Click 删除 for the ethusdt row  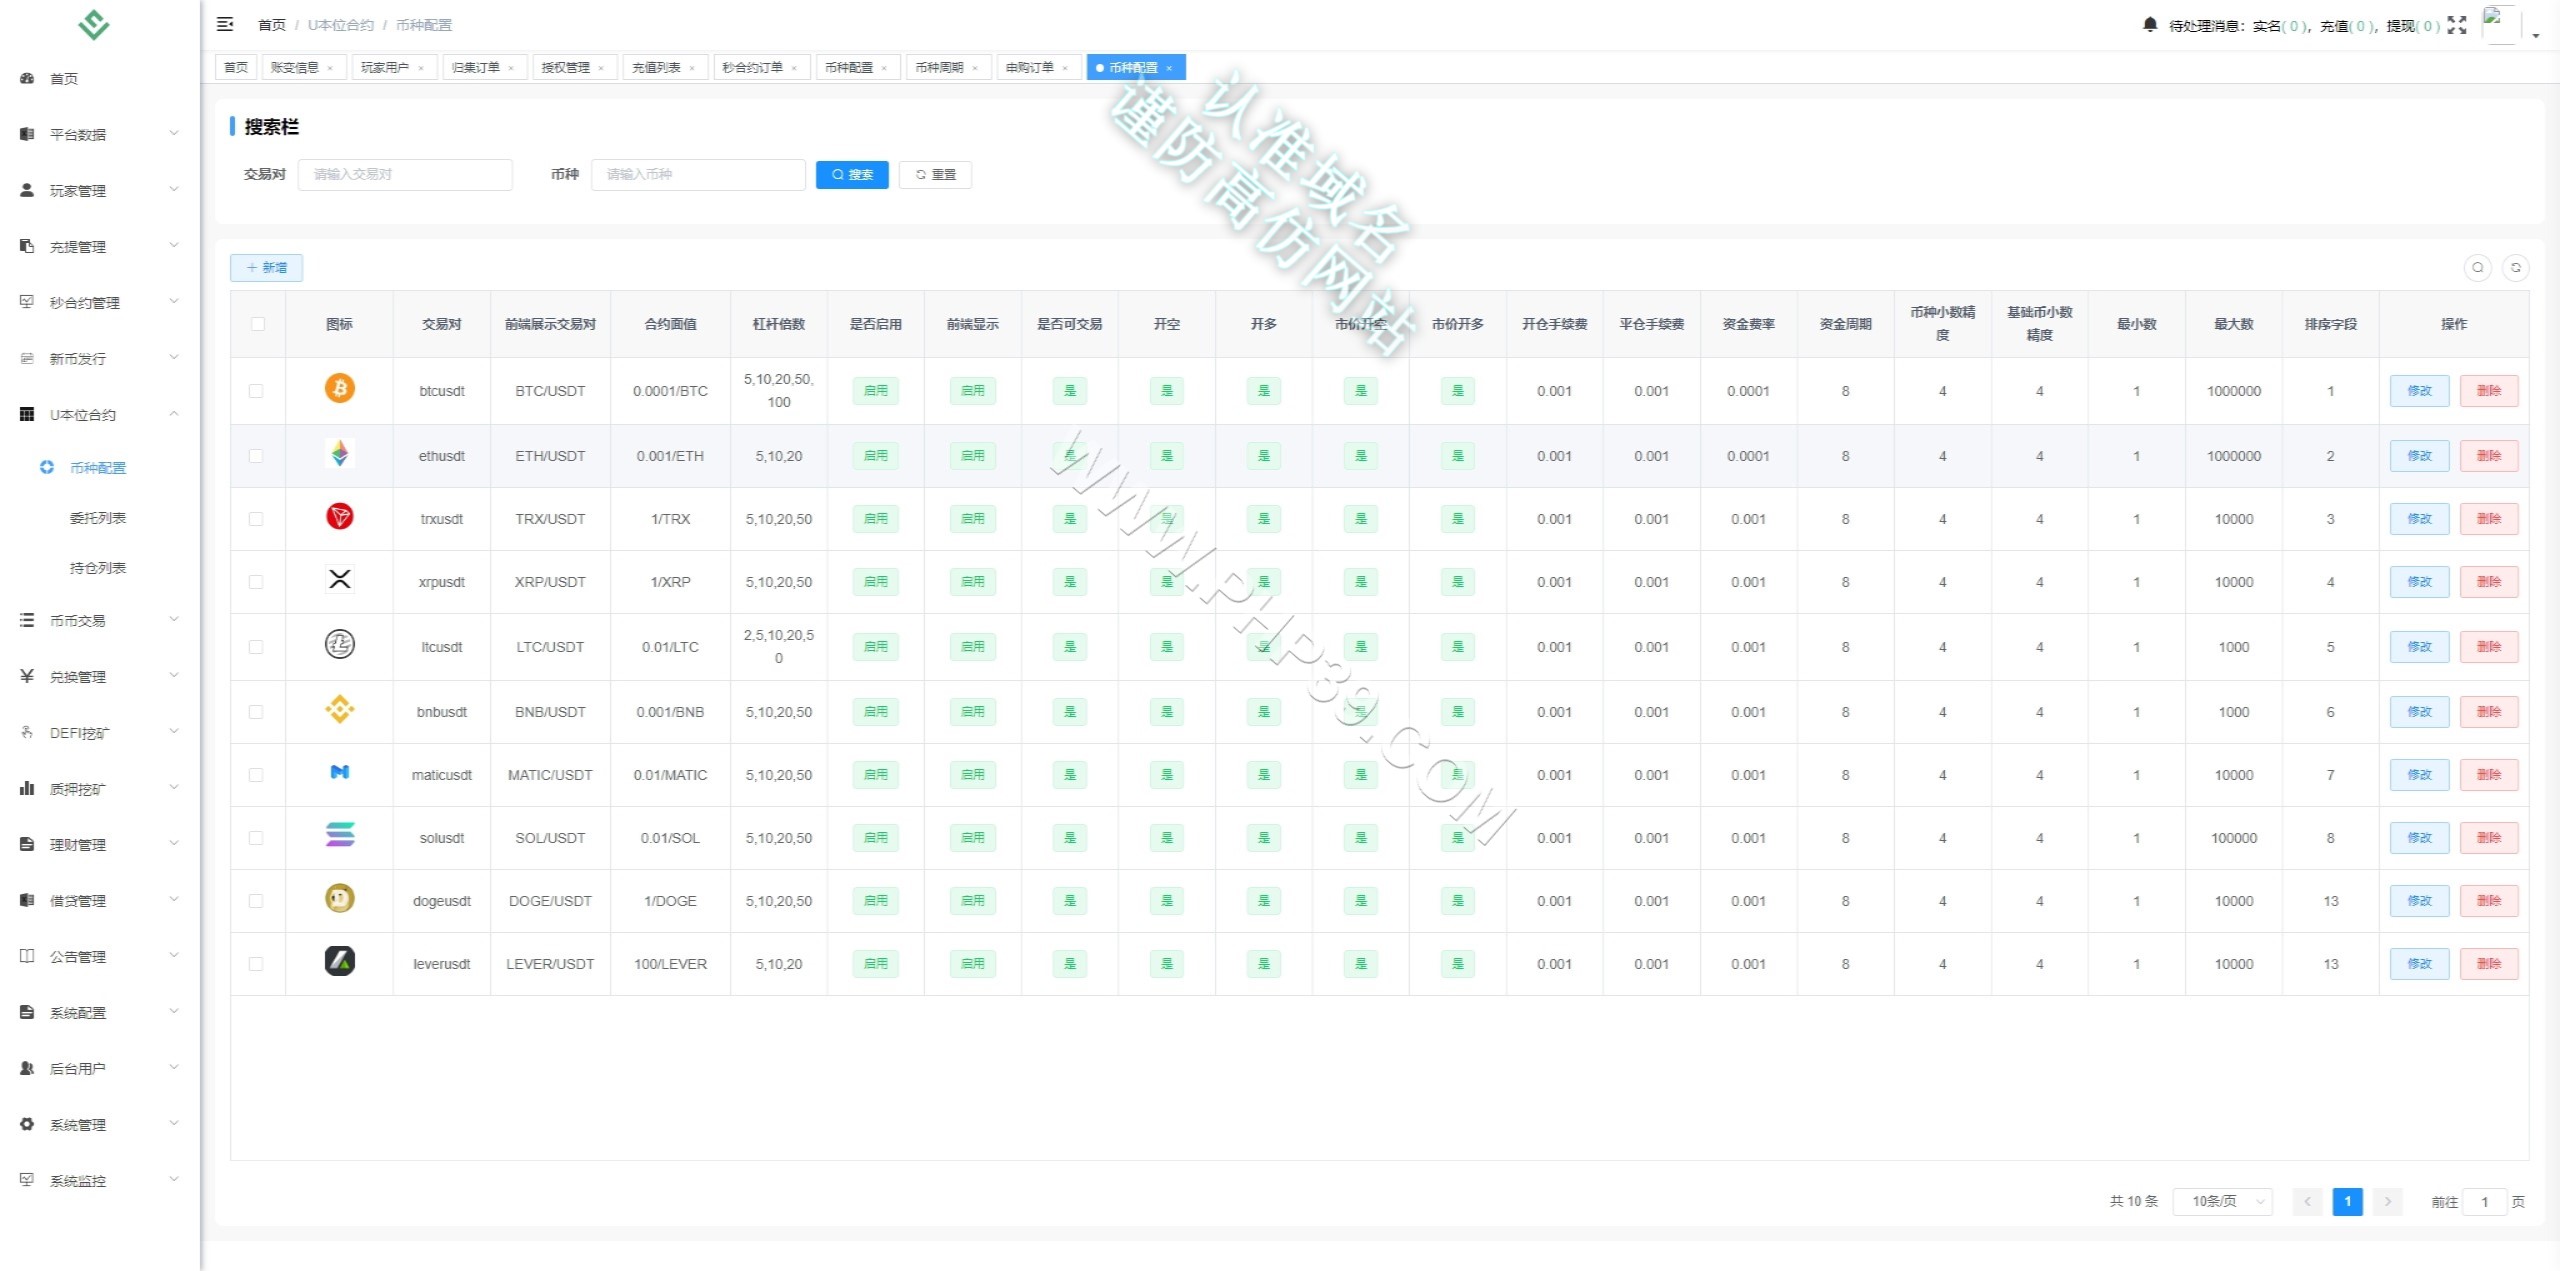pos(2488,456)
